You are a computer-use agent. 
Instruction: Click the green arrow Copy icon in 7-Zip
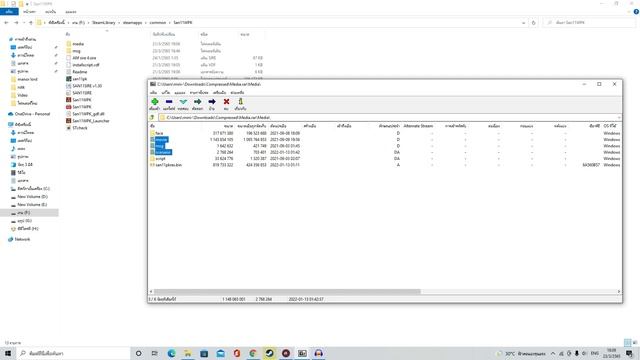(198, 102)
